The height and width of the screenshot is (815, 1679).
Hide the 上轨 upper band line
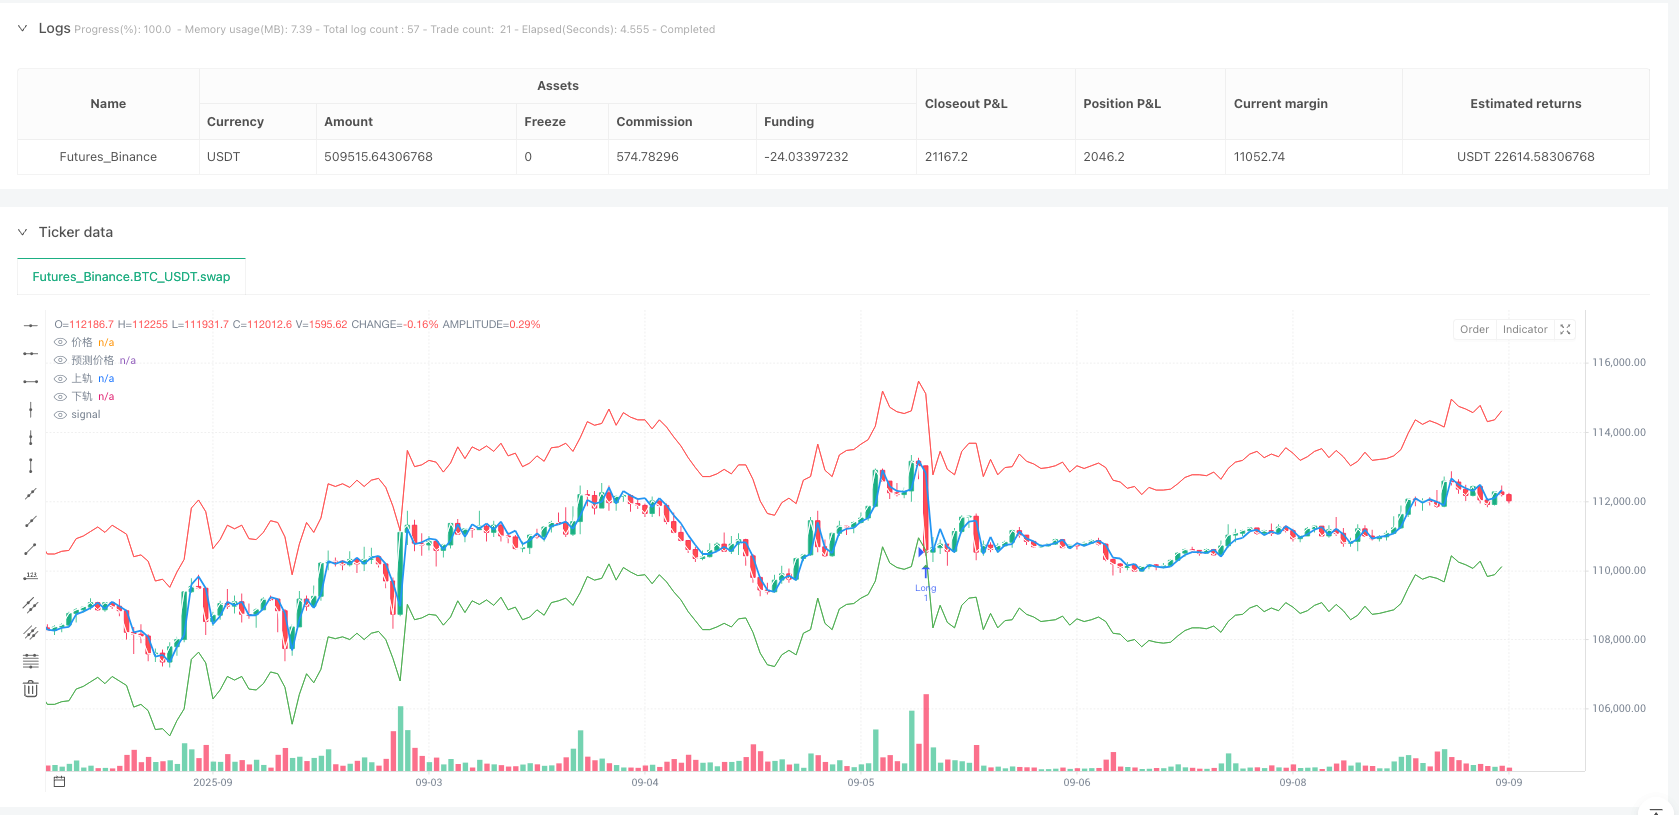pos(60,379)
